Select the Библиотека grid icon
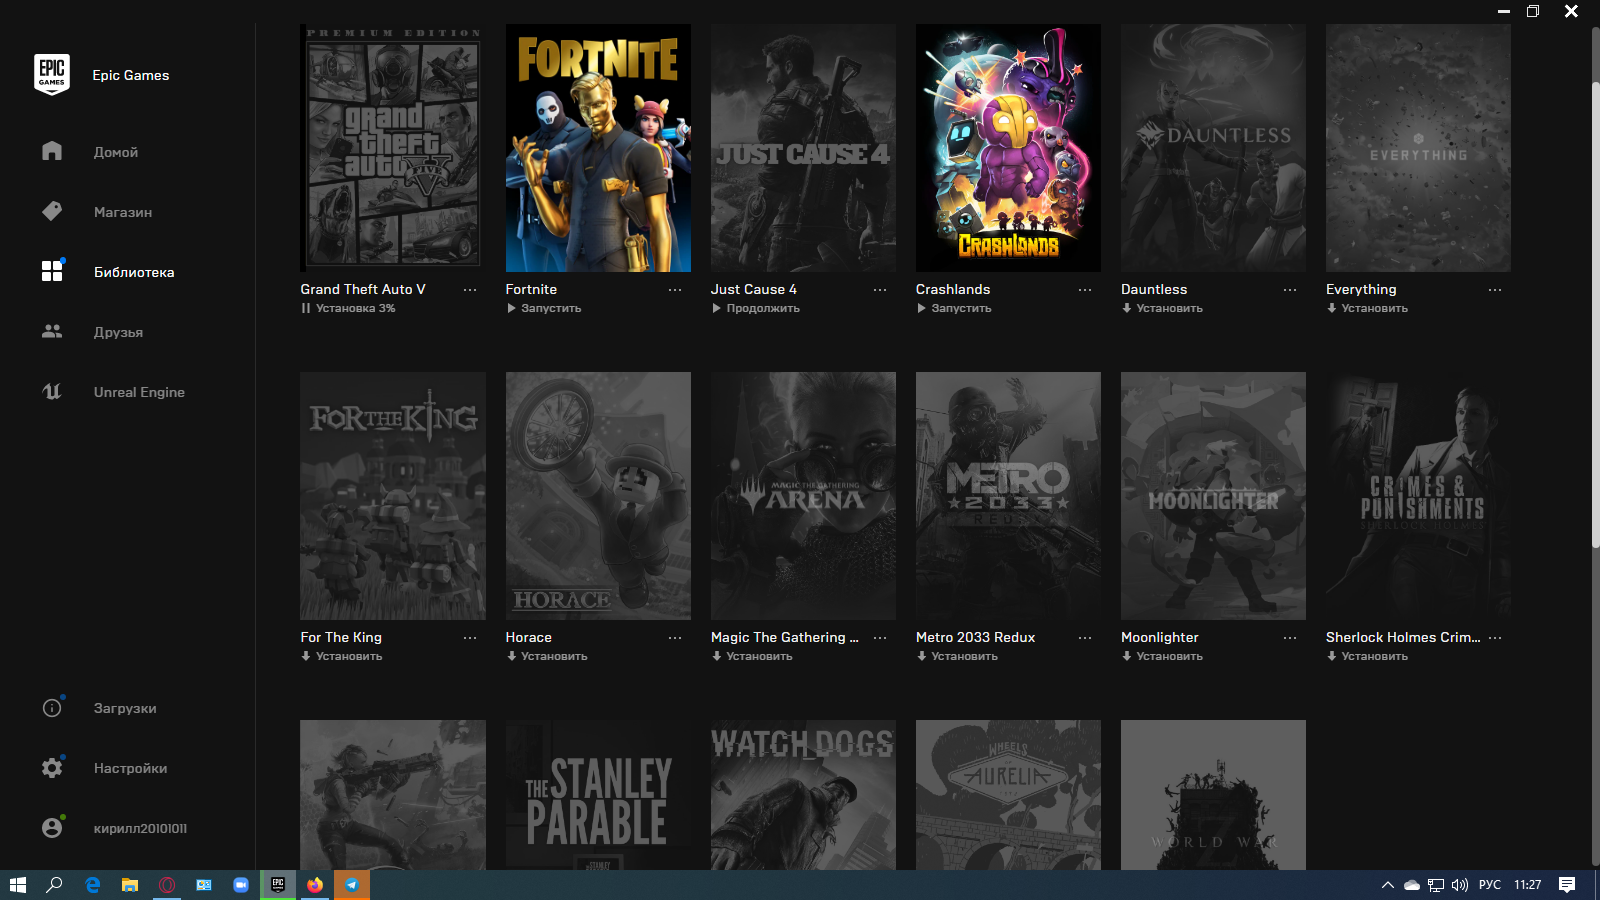The image size is (1600, 900). (52, 271)
